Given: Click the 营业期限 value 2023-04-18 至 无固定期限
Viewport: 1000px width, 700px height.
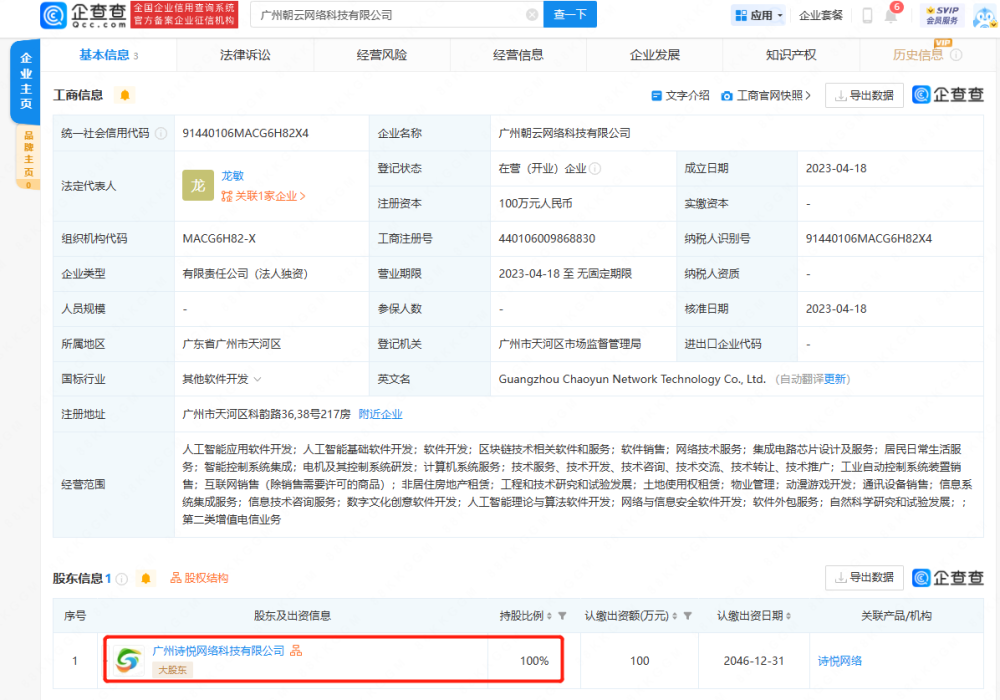Looking at the screenshot, I should click(x=565, y=273).
